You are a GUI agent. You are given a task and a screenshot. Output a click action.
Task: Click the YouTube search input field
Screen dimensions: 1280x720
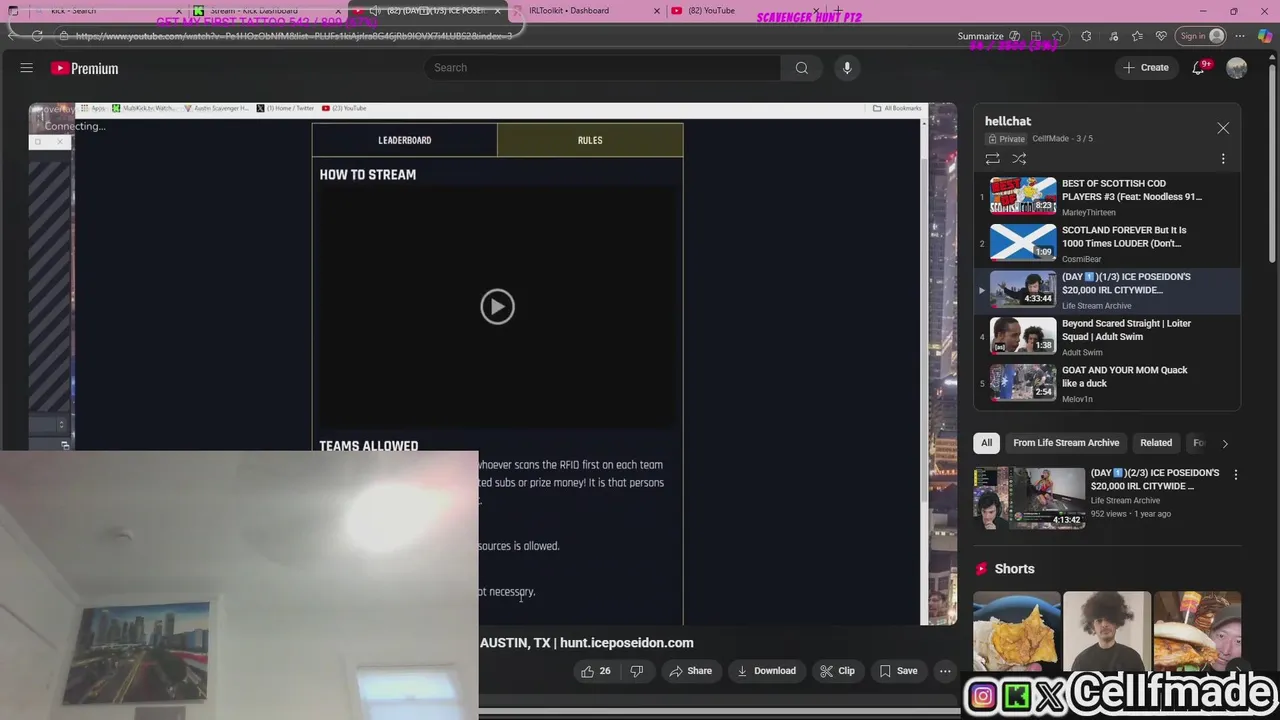click(x=603, y=68)
